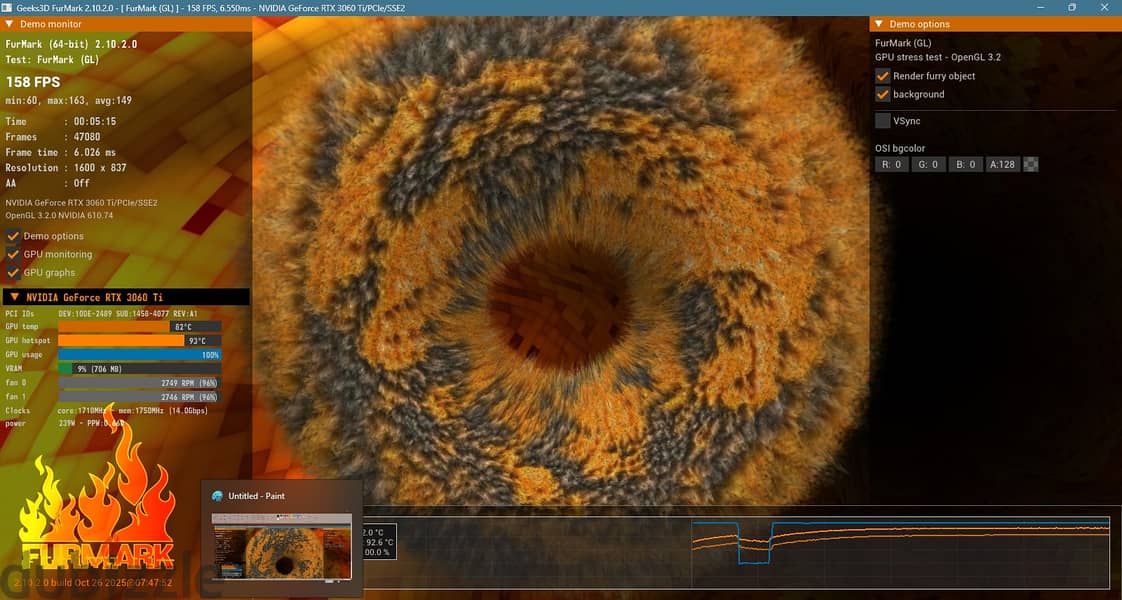Click the FurMark (64-bit) 2.10.2.0 text

[71, 44]
